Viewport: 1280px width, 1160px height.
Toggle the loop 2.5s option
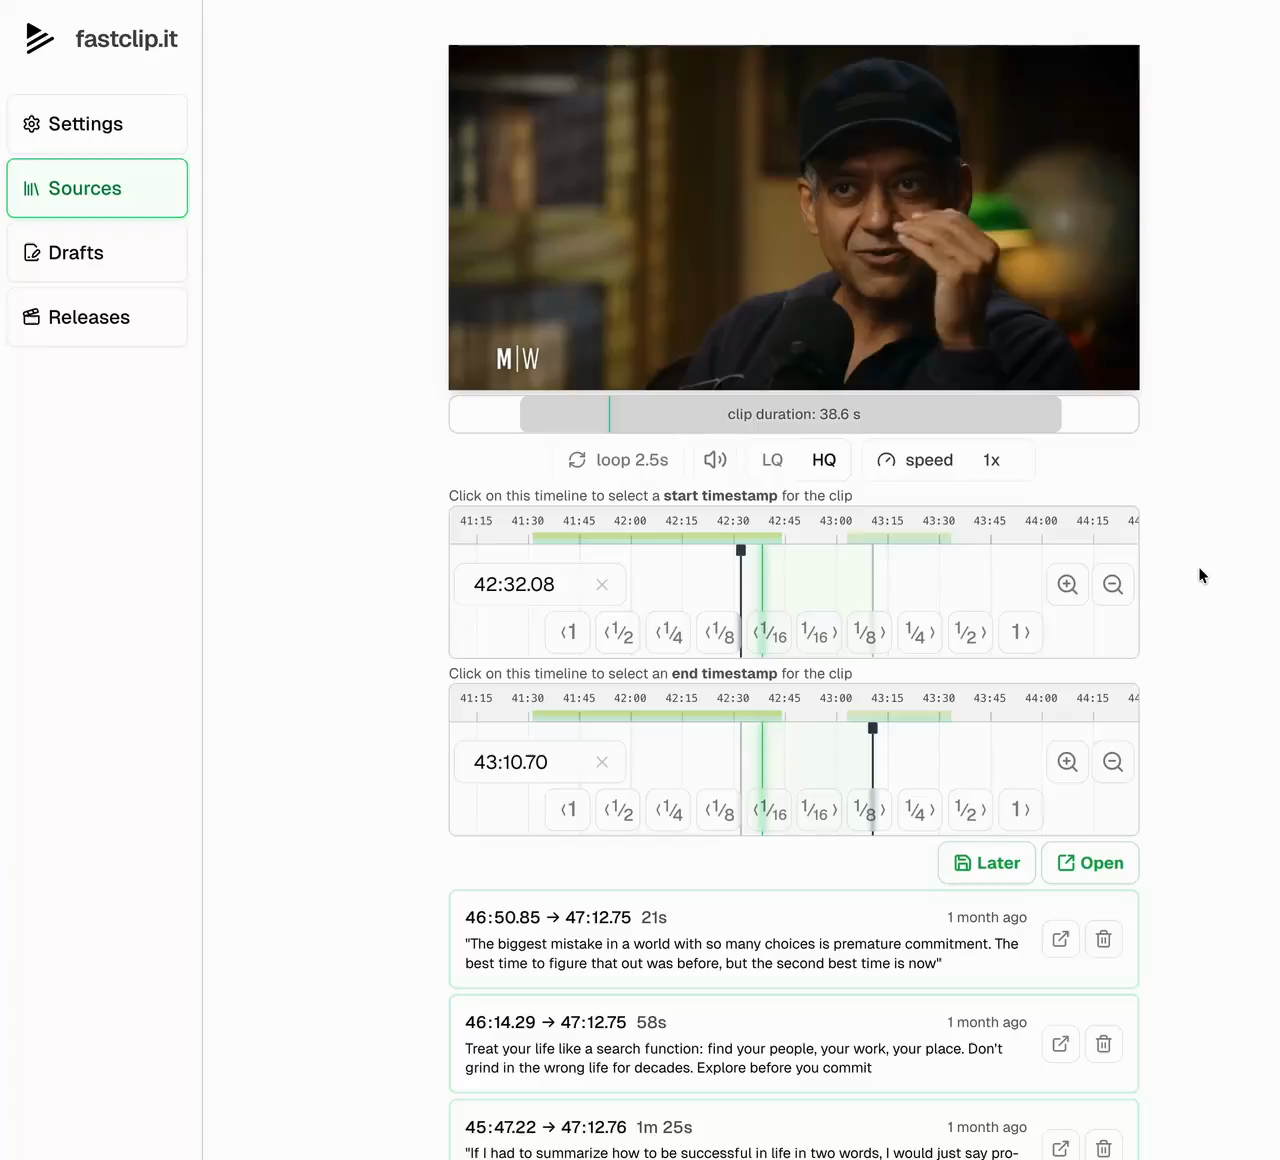618,460
